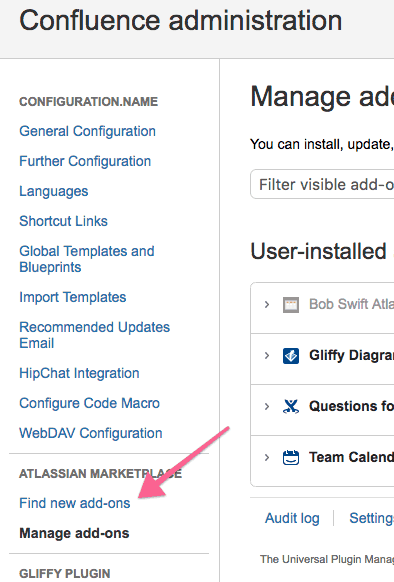Open HipChat Integration settings

pyautogui.click(x=79, y=373)
